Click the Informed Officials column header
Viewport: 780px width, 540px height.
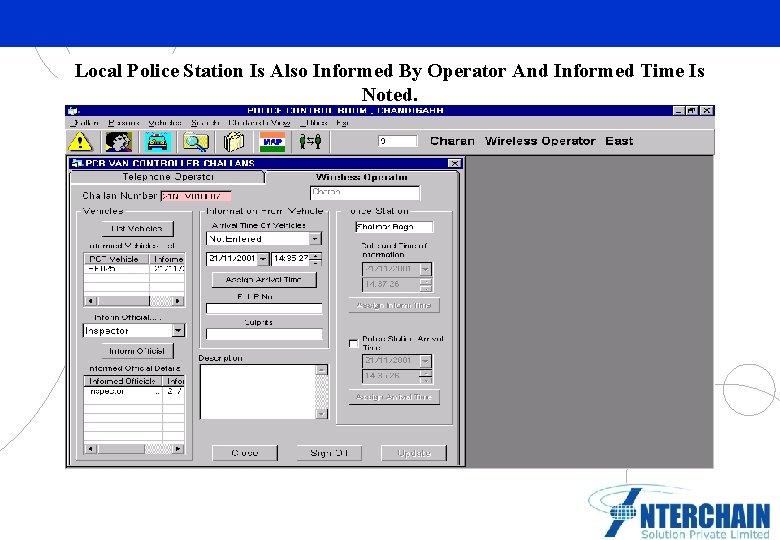[x=123, y=381]
